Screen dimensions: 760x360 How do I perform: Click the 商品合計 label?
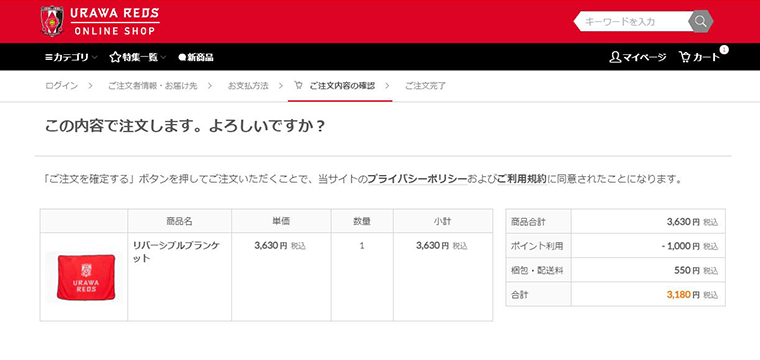528,222
